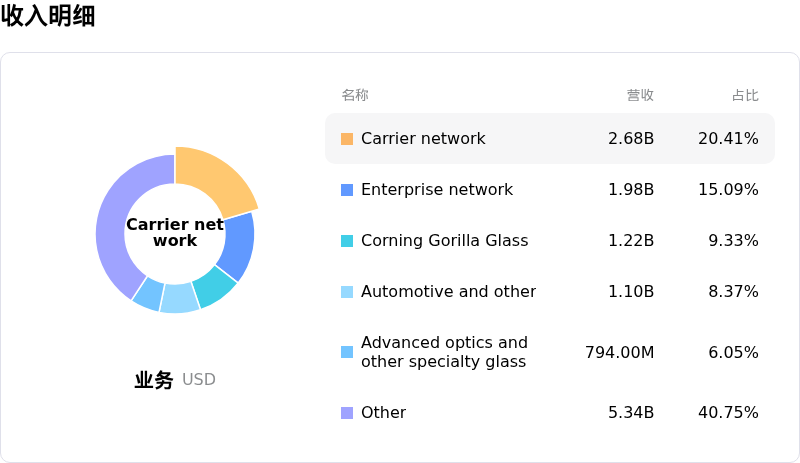Click the 业务 label below the chart
The width and height of the screenshot is (800, 463).
[x=154, y=380]
